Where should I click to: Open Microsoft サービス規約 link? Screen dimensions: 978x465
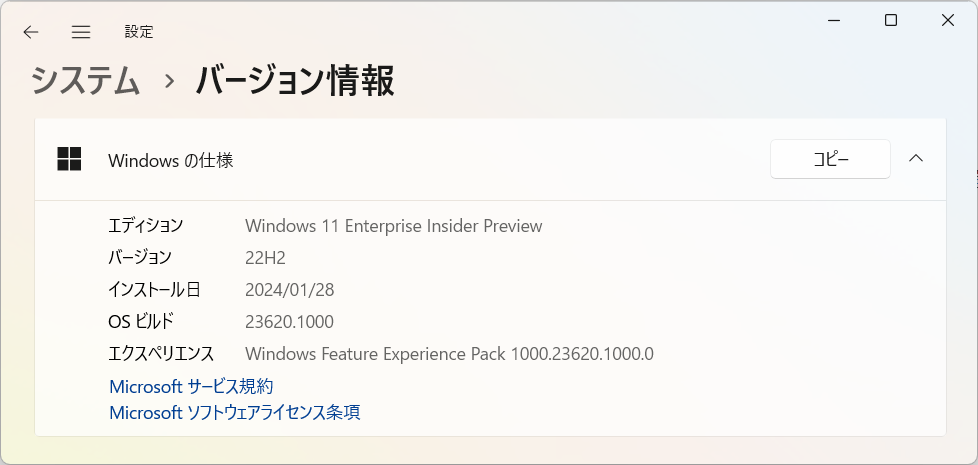pyautogui.click(x=191, y=386)
